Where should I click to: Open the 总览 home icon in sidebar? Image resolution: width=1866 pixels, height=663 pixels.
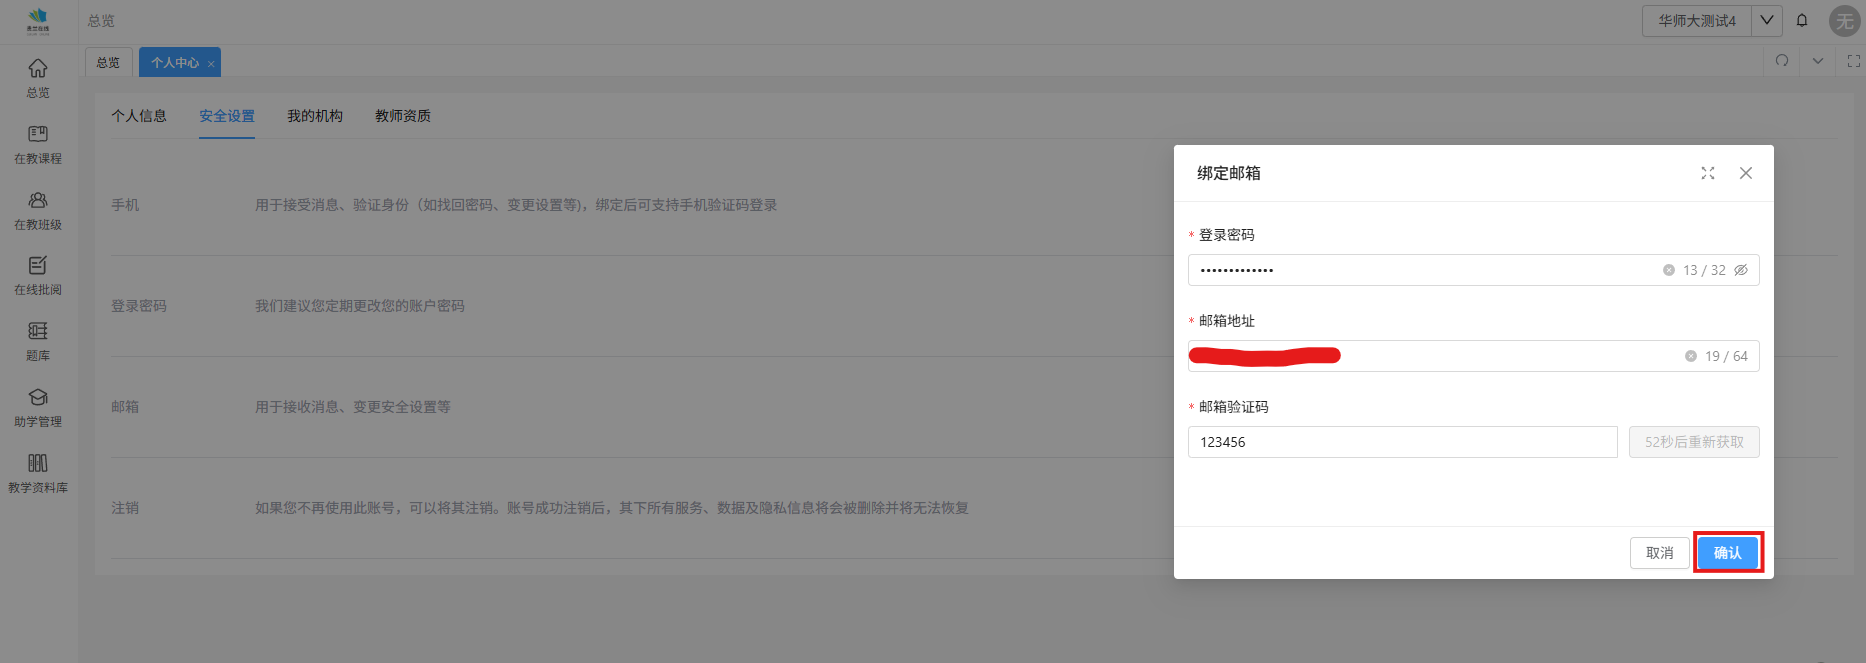38,69
